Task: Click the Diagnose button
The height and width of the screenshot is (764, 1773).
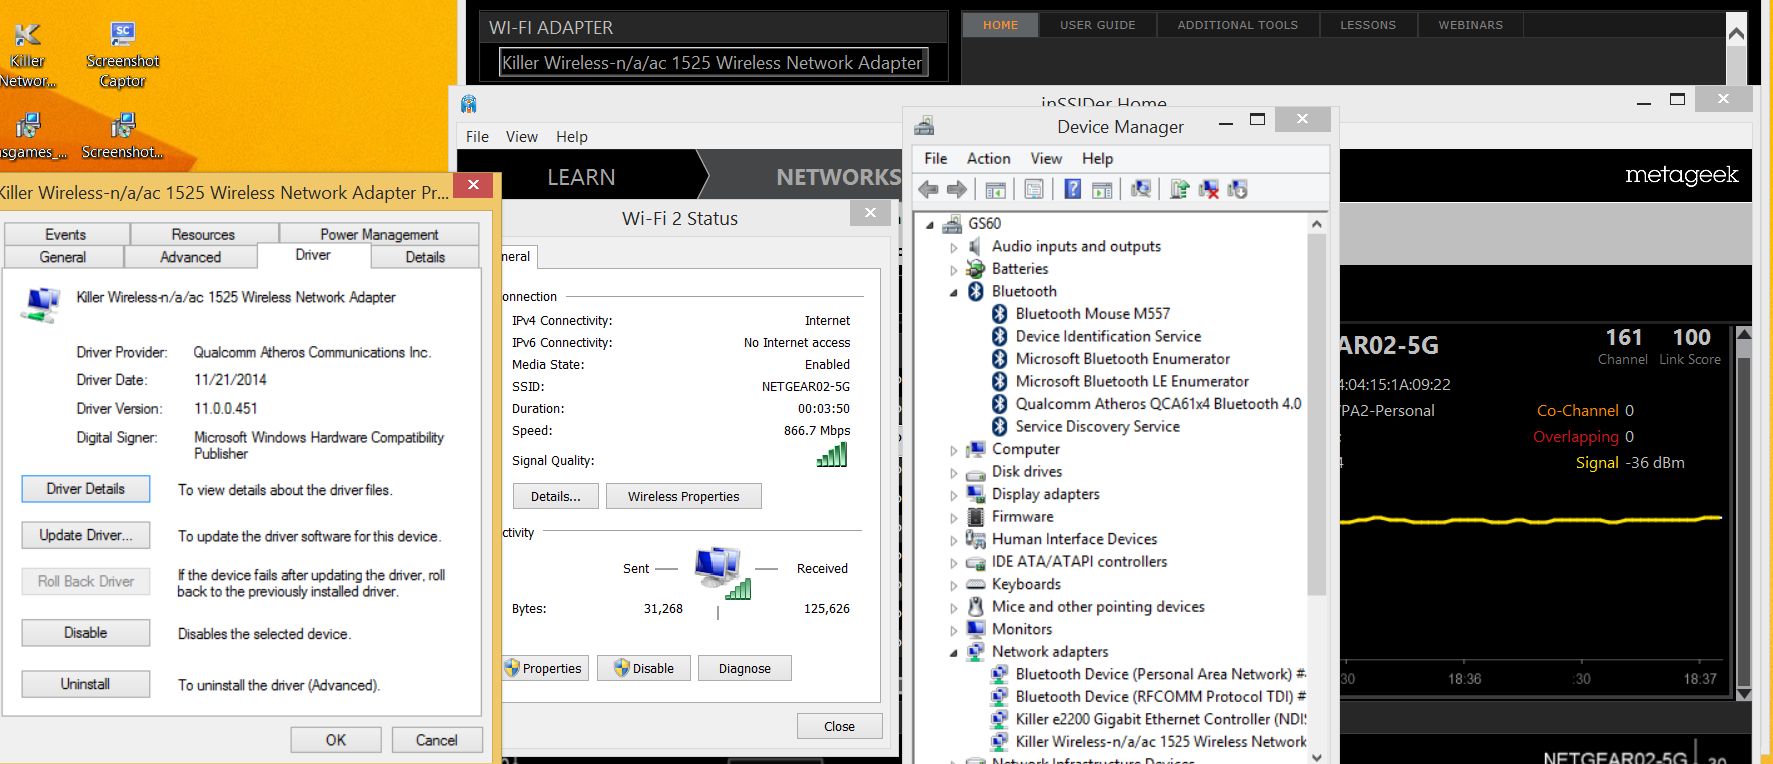Action: [x=745, y=668]
